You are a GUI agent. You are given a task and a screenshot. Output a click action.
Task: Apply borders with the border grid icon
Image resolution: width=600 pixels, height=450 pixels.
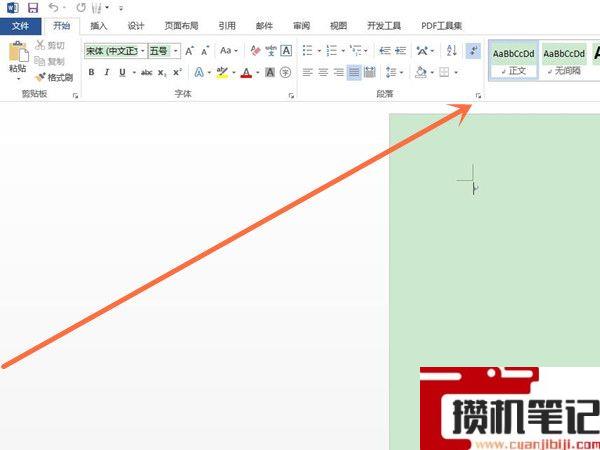pyautogui.click(x=444, y=72)
